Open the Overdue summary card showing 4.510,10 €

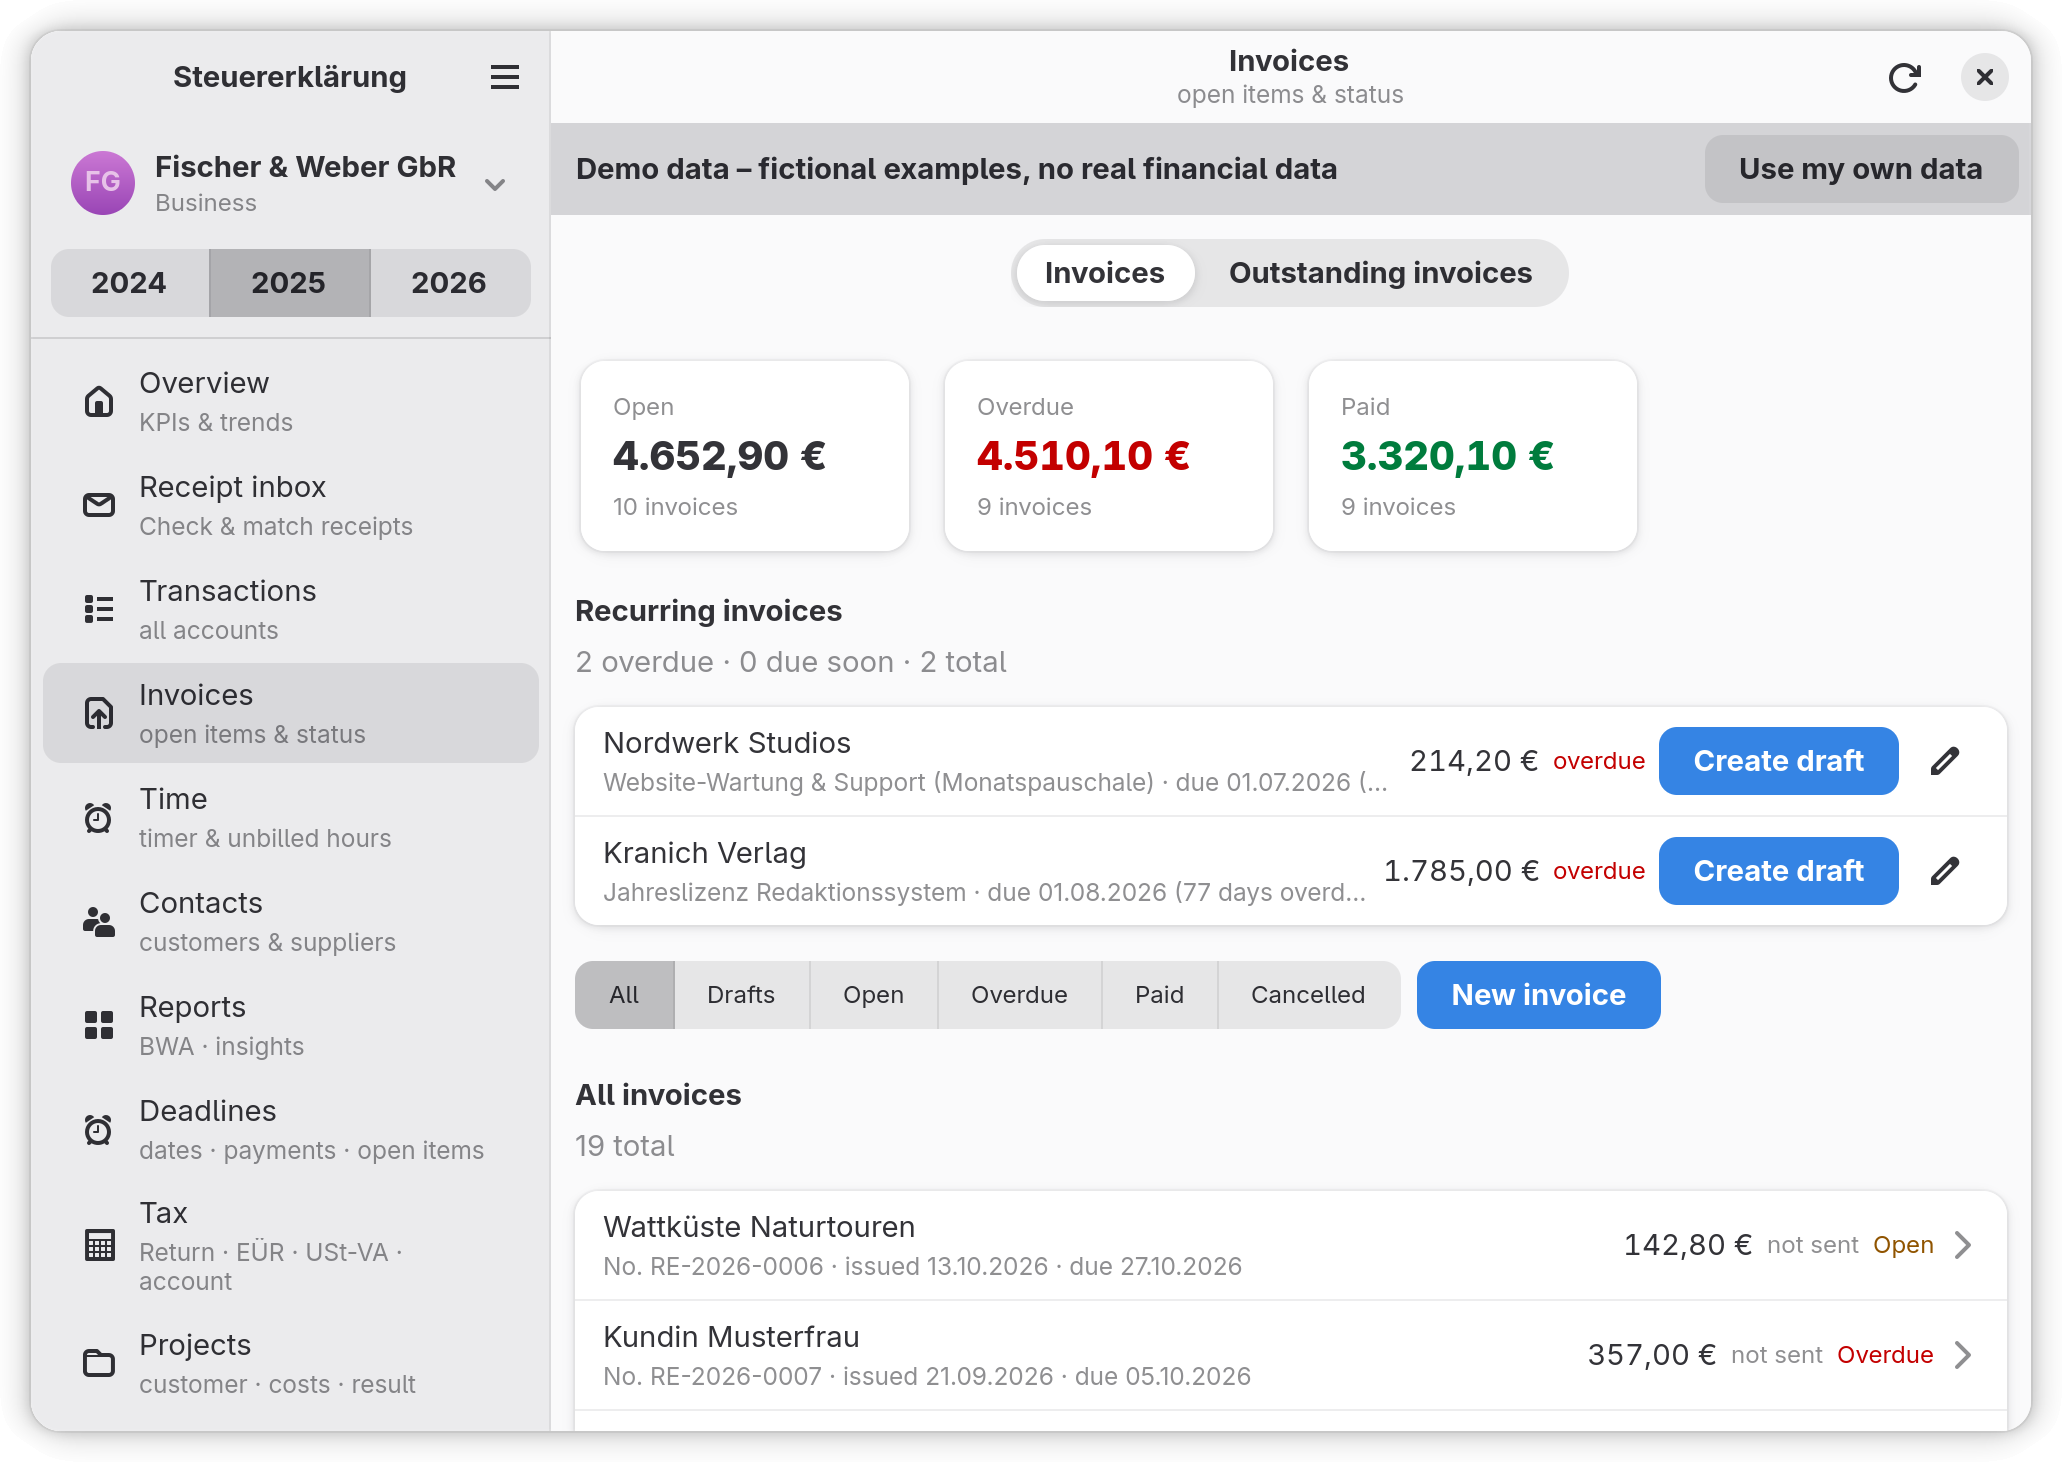click(1108, 456)
